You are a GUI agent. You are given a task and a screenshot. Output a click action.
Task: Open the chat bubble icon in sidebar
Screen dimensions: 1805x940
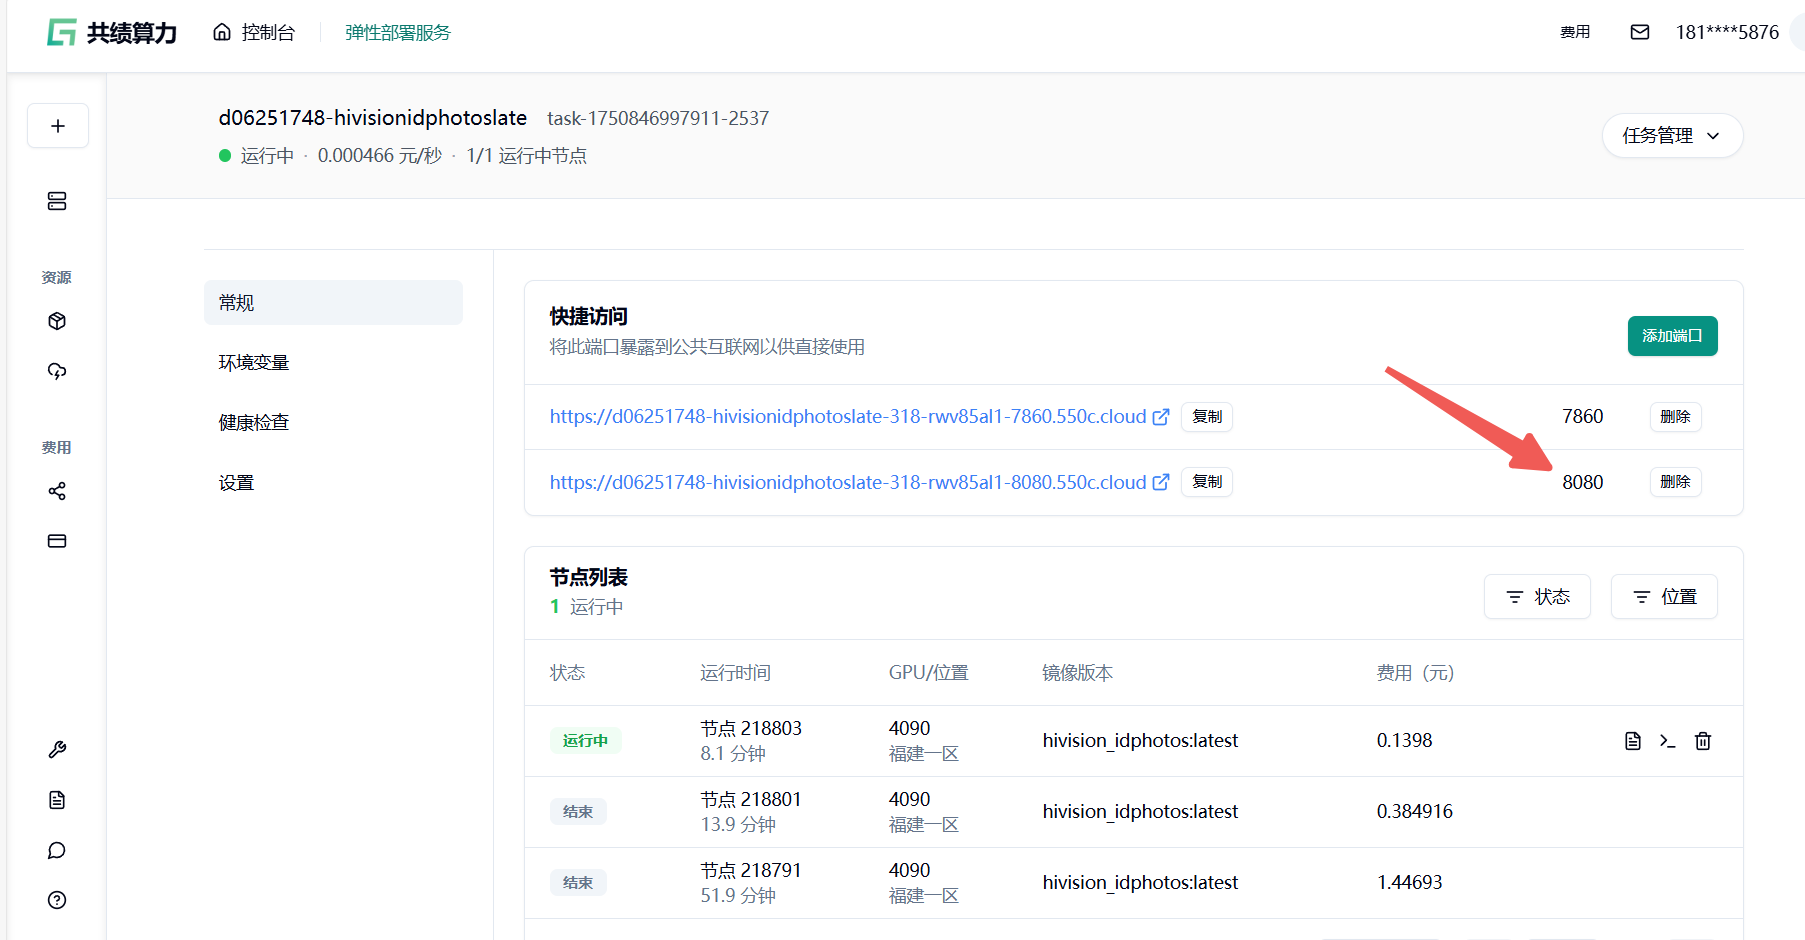pyautogui.click(x=57, y=850)
